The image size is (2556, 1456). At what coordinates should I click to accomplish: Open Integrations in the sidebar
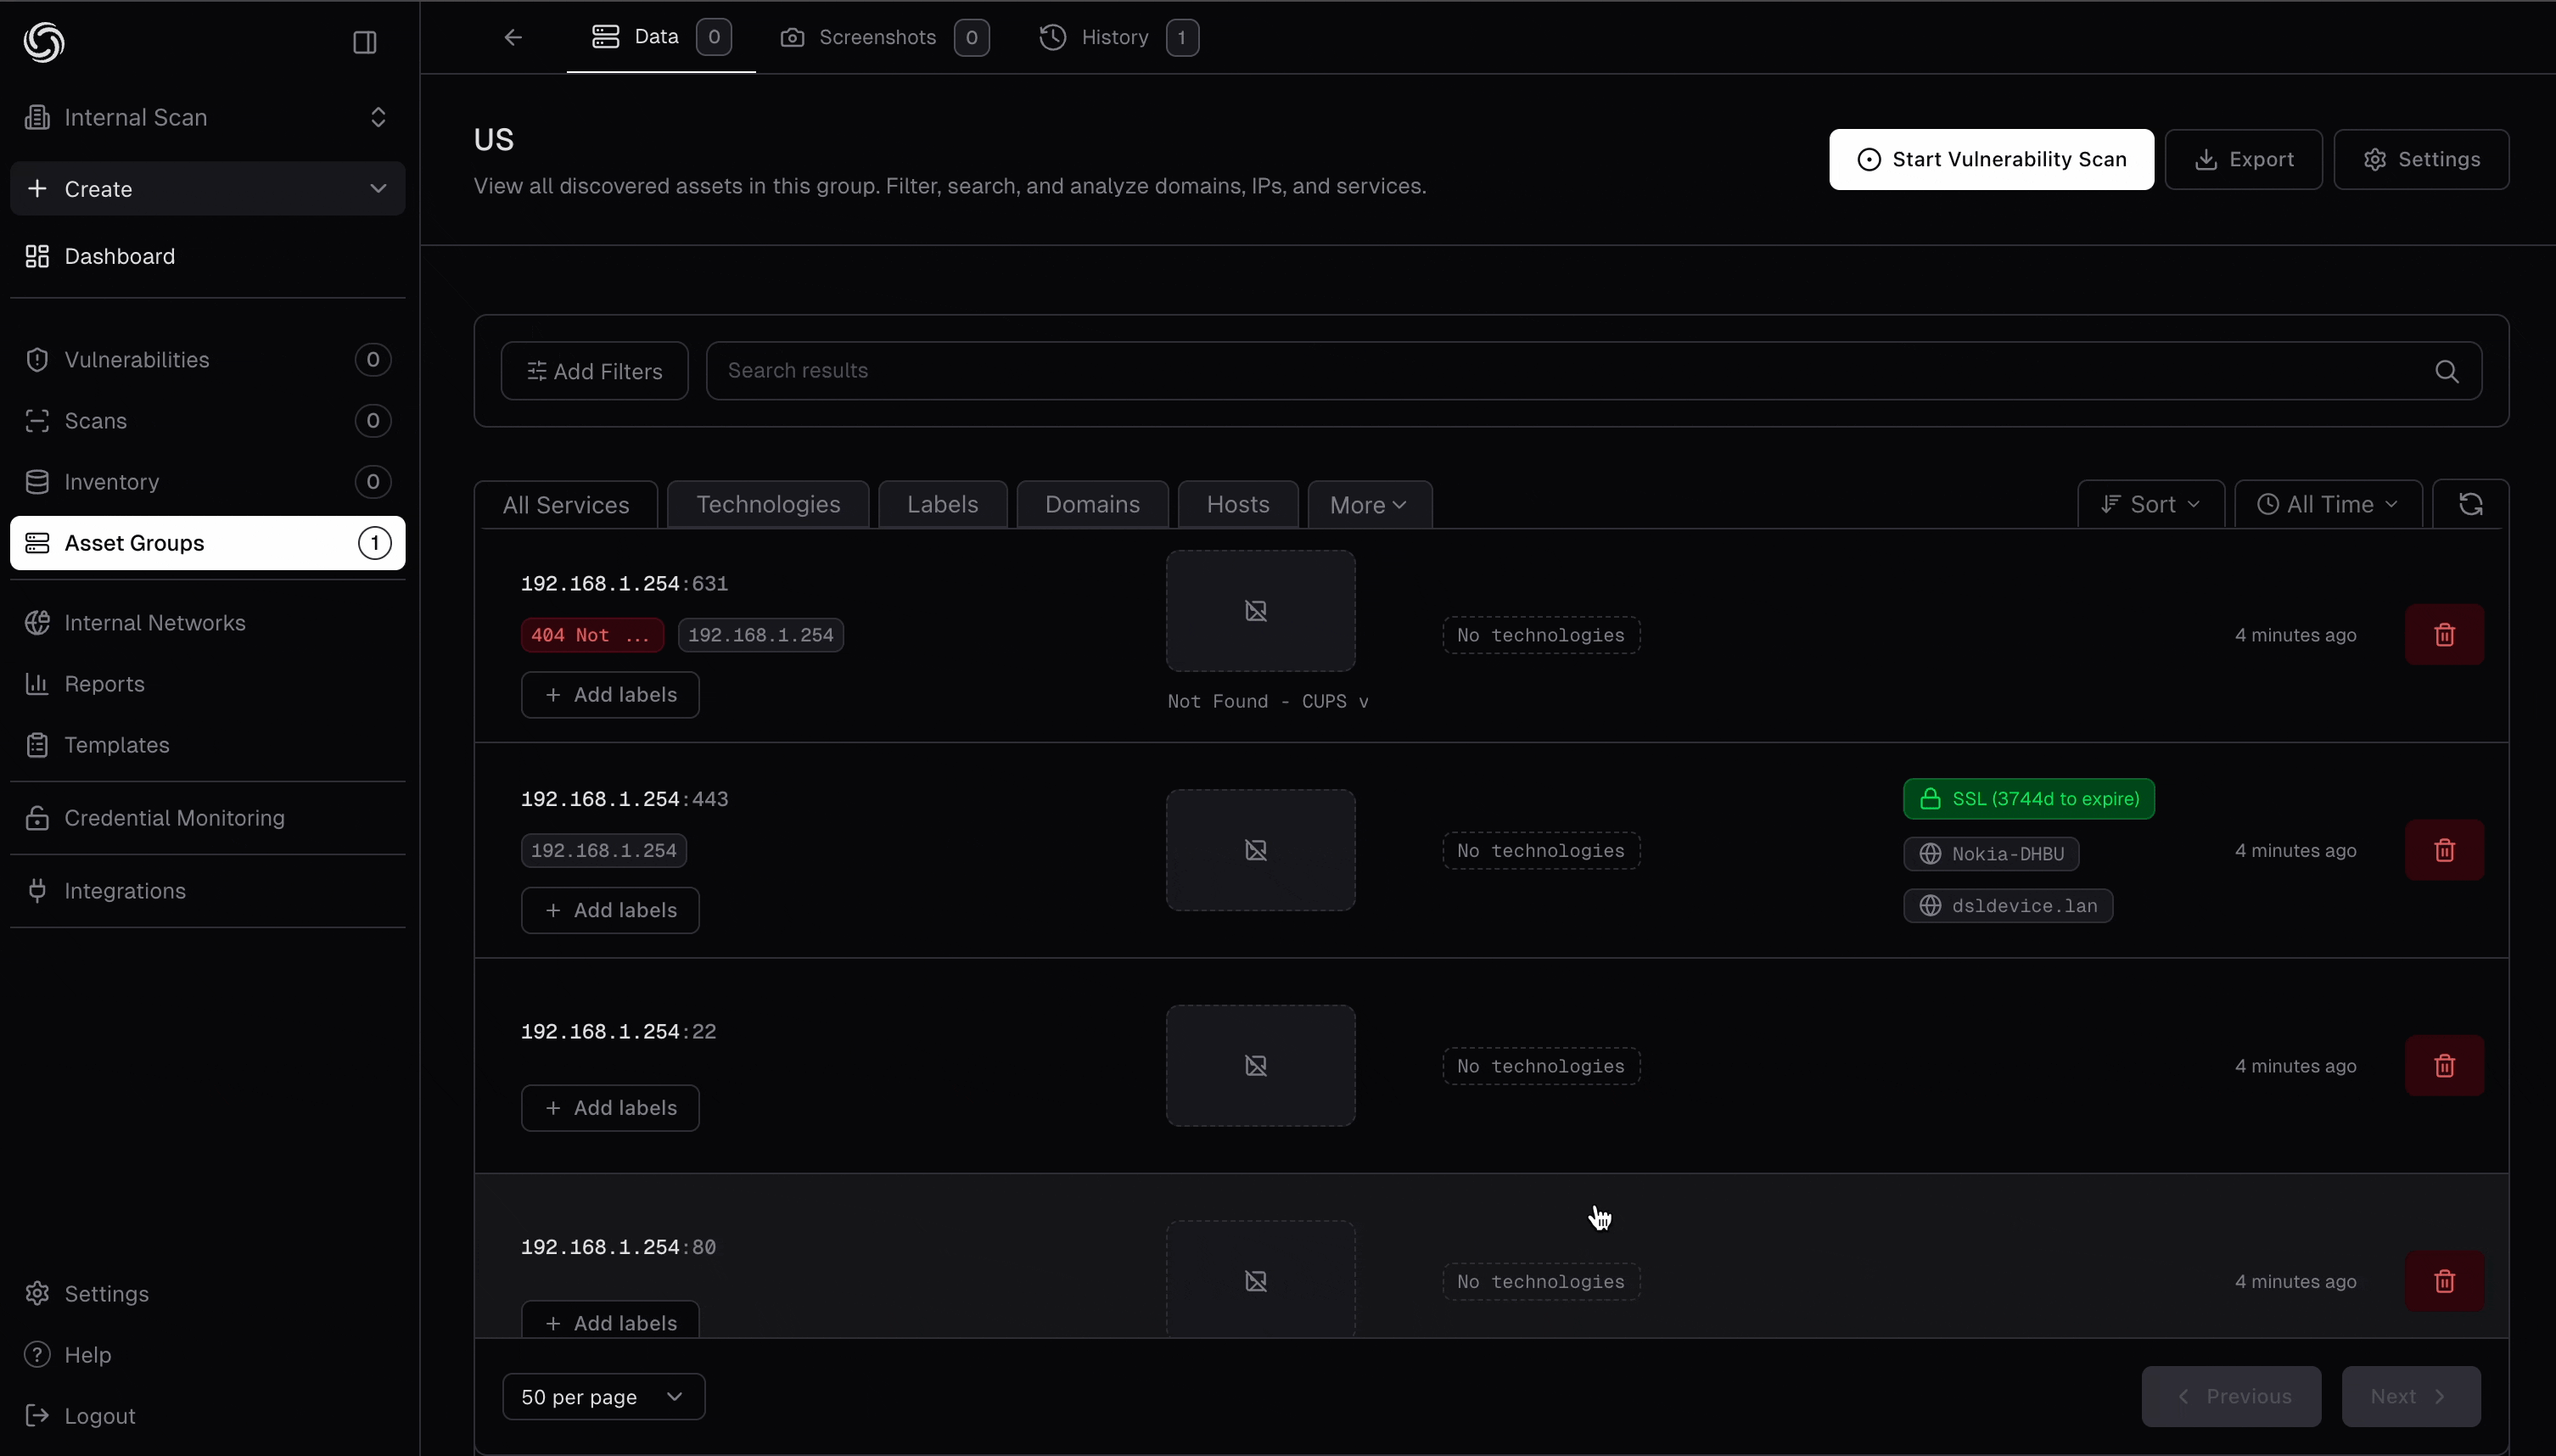point(207,891)
